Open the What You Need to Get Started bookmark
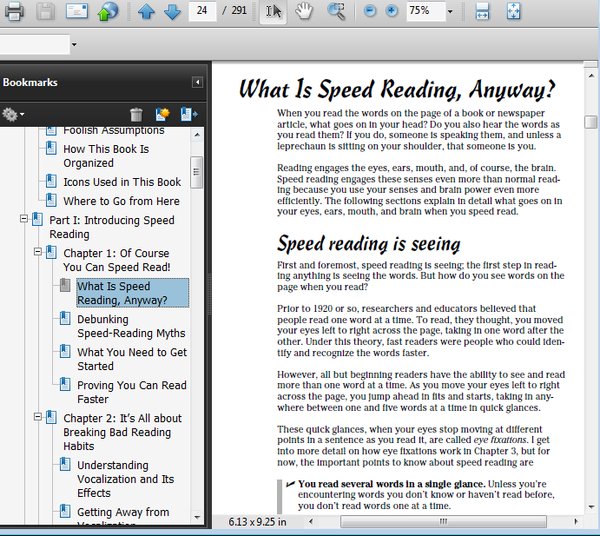The height and width of the screenshot is (536, 600). pos(132,359)
